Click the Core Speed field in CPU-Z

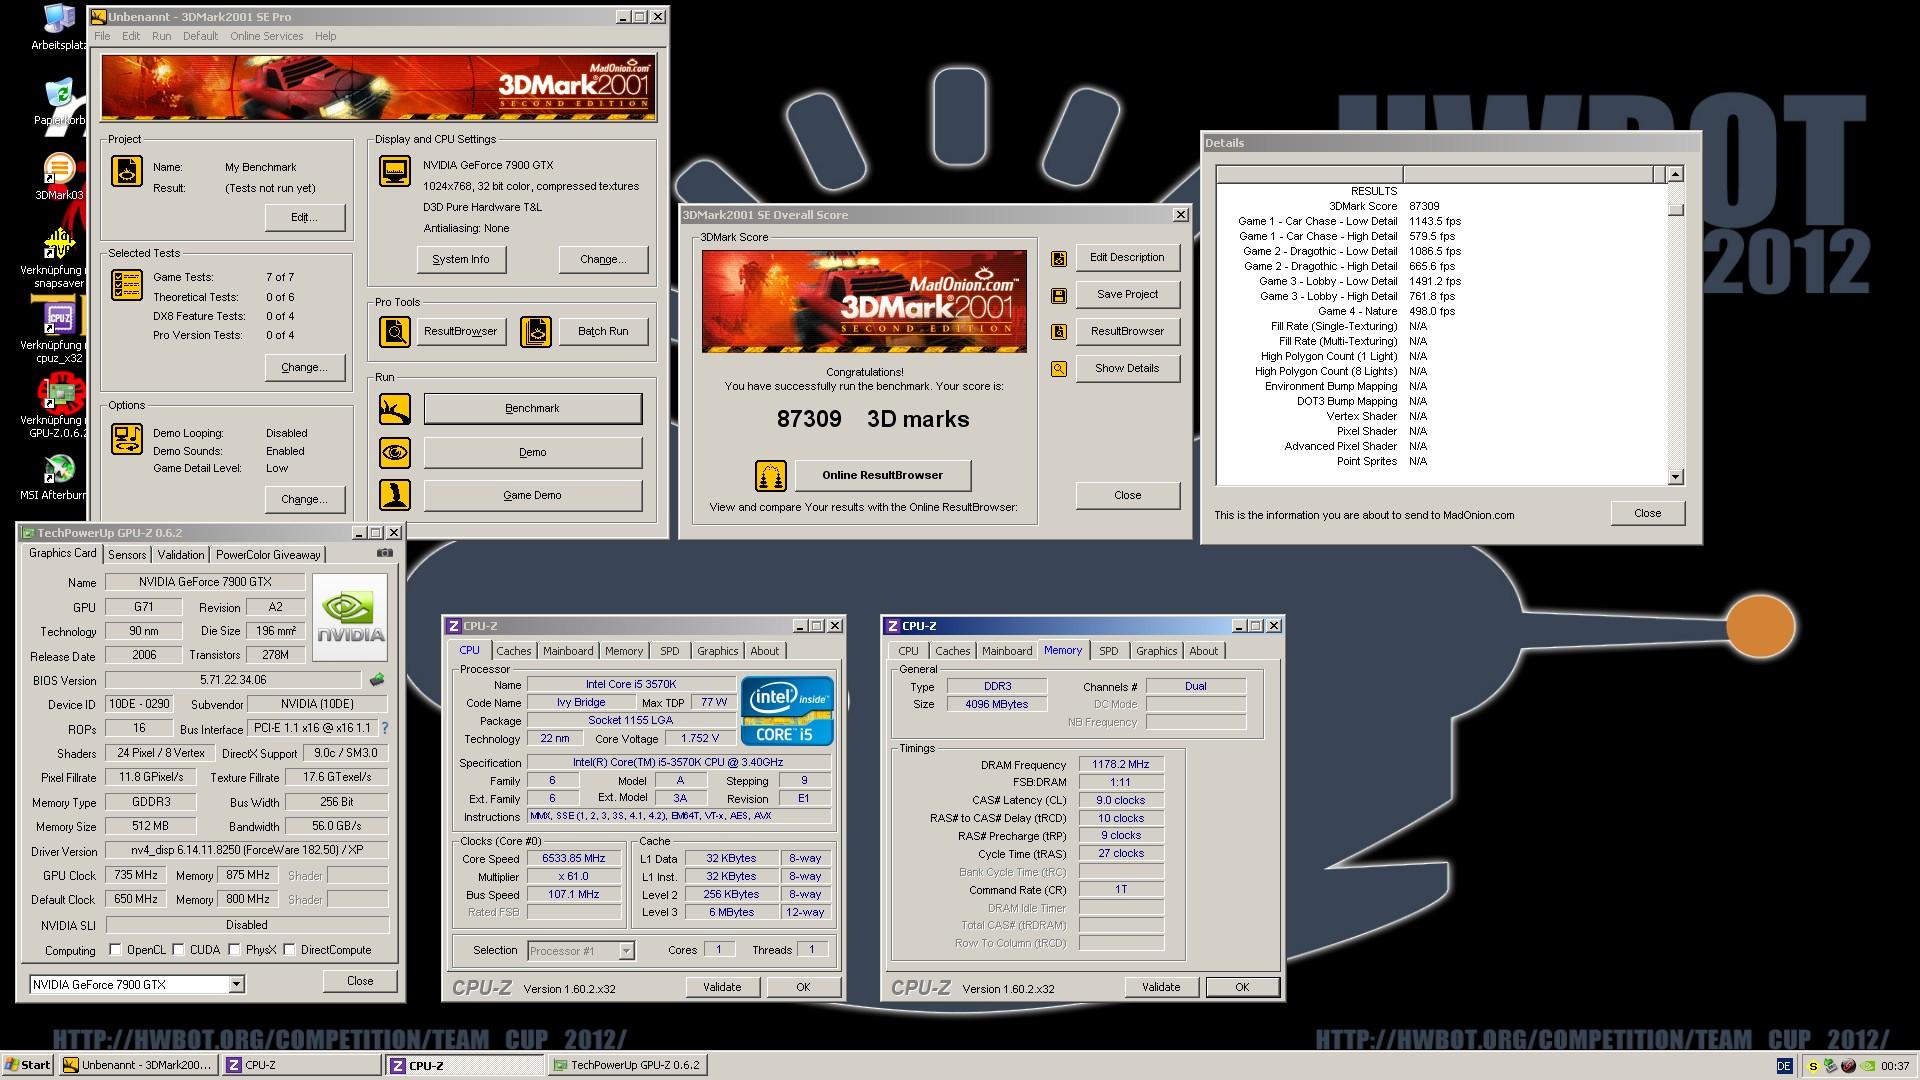point(574,858)
